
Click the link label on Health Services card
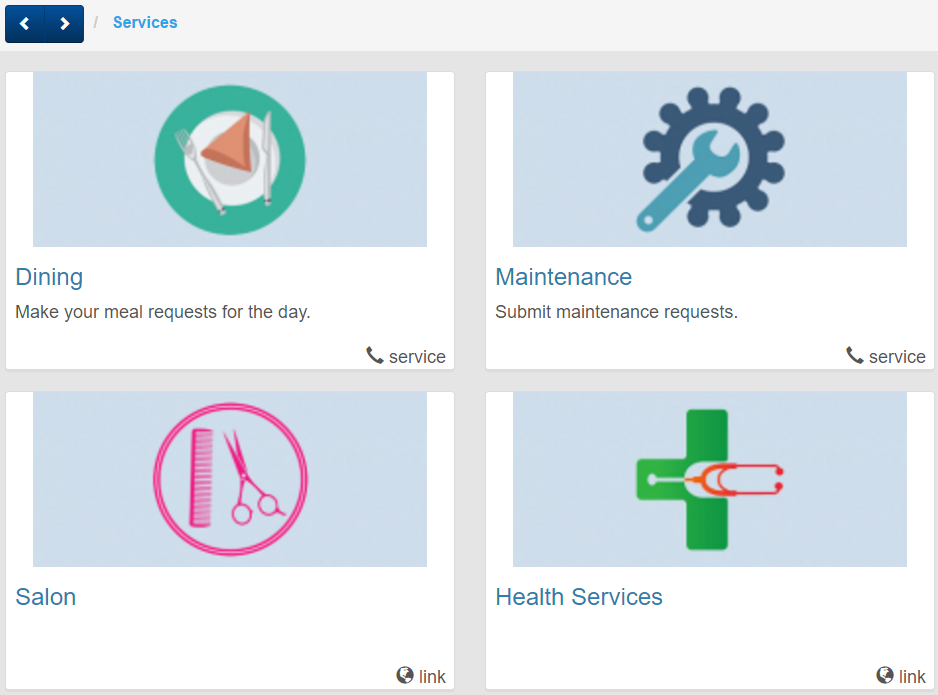coord(912,676)
